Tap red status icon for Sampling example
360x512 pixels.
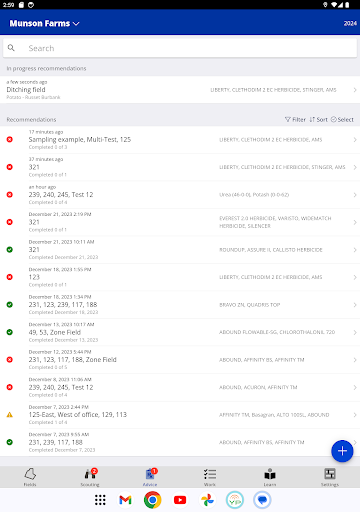click(10, 139)
